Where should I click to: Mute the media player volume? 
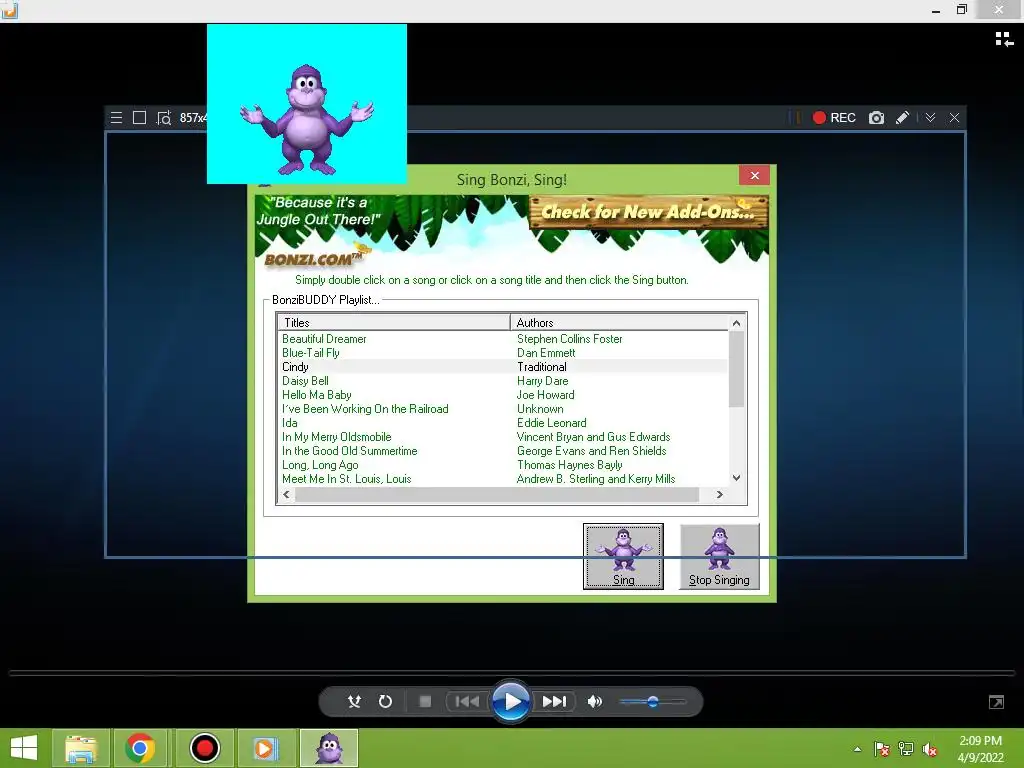point(594,701)
